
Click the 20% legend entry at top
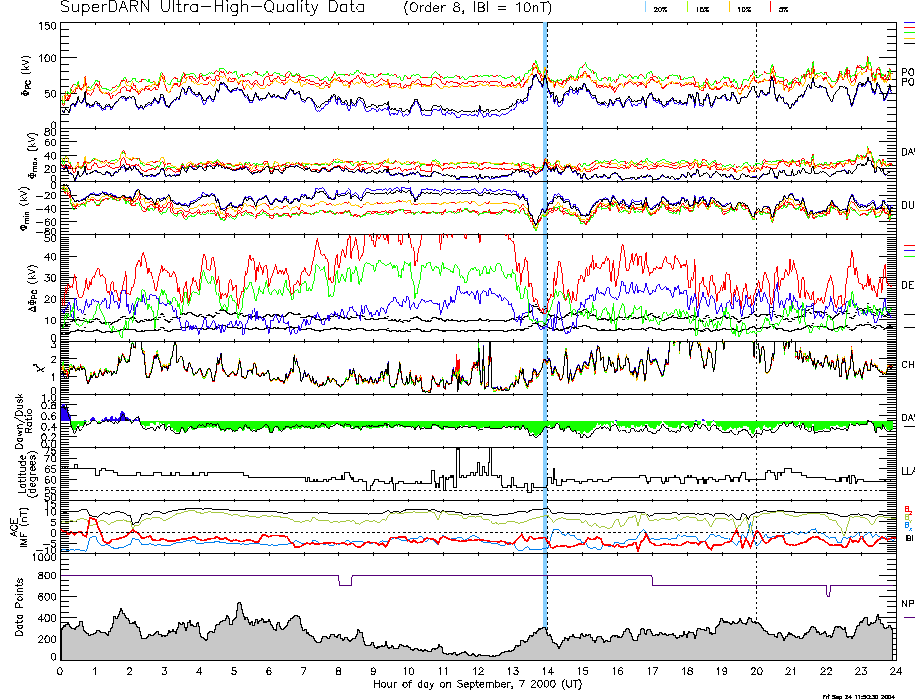click(660, 7)
